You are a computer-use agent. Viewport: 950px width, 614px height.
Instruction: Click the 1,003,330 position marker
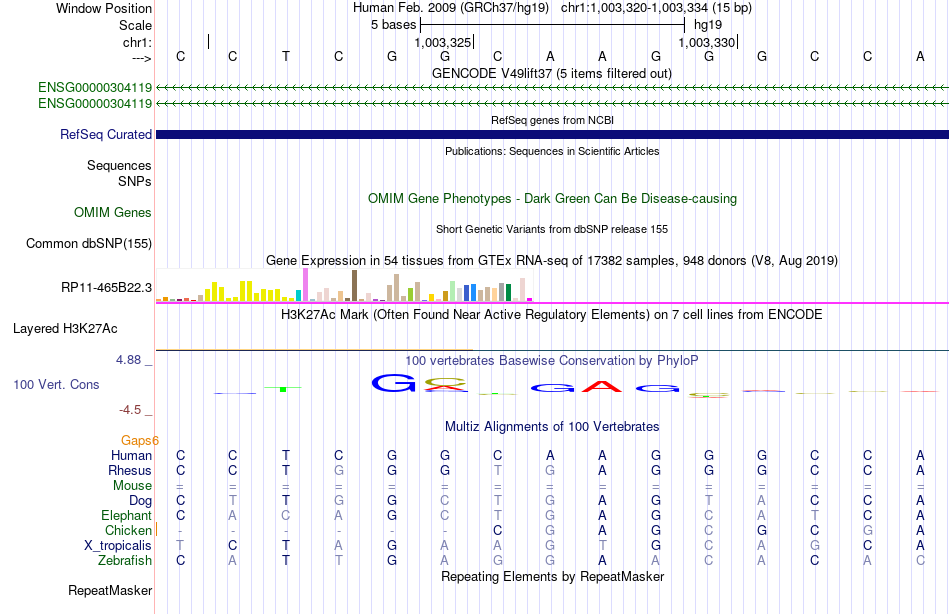pos(708,42)
